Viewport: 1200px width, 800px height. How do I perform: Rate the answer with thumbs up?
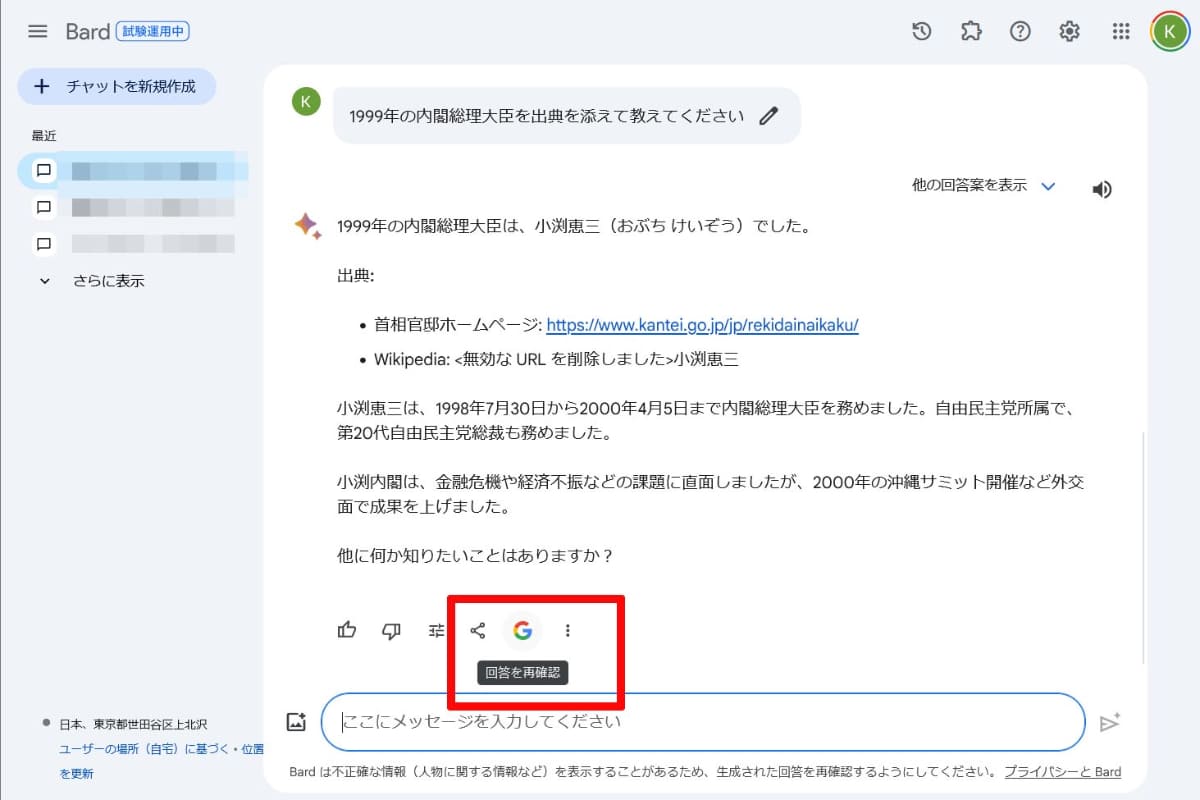tap(346, 631)
